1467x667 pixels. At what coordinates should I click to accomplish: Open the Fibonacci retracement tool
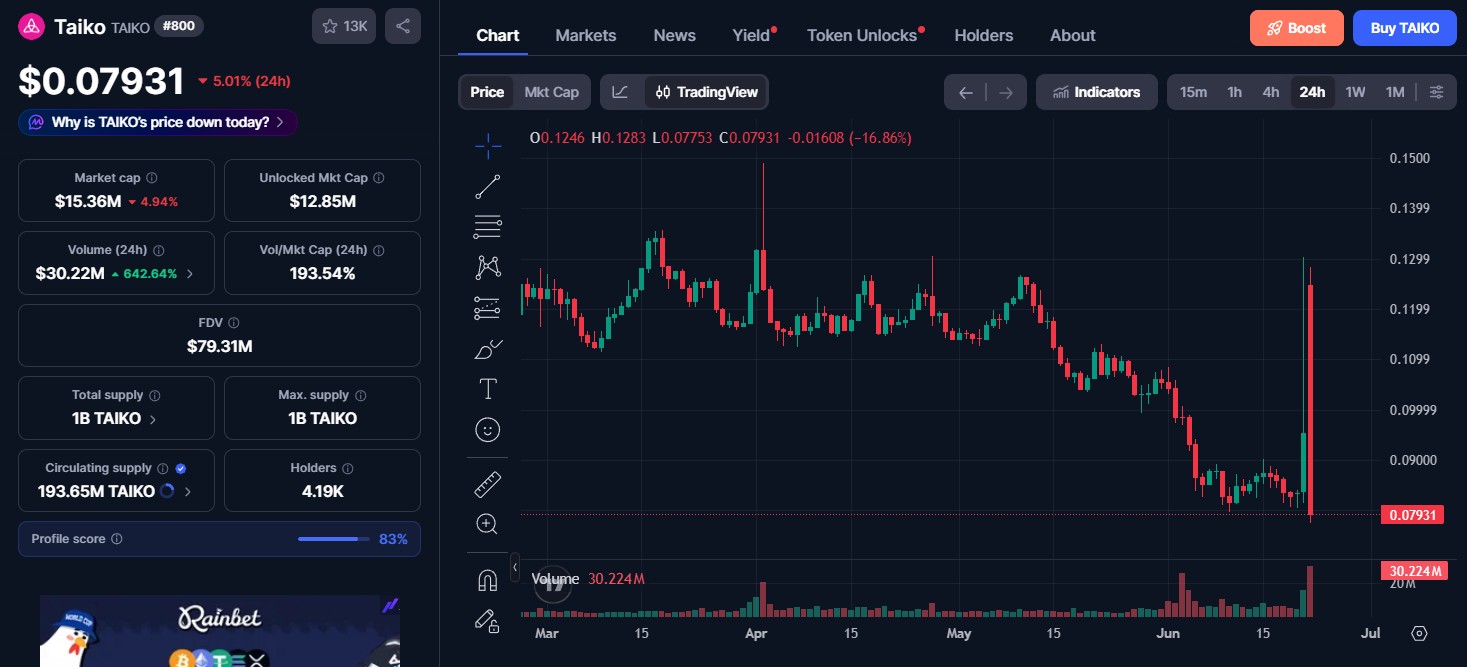pos(488,227)
